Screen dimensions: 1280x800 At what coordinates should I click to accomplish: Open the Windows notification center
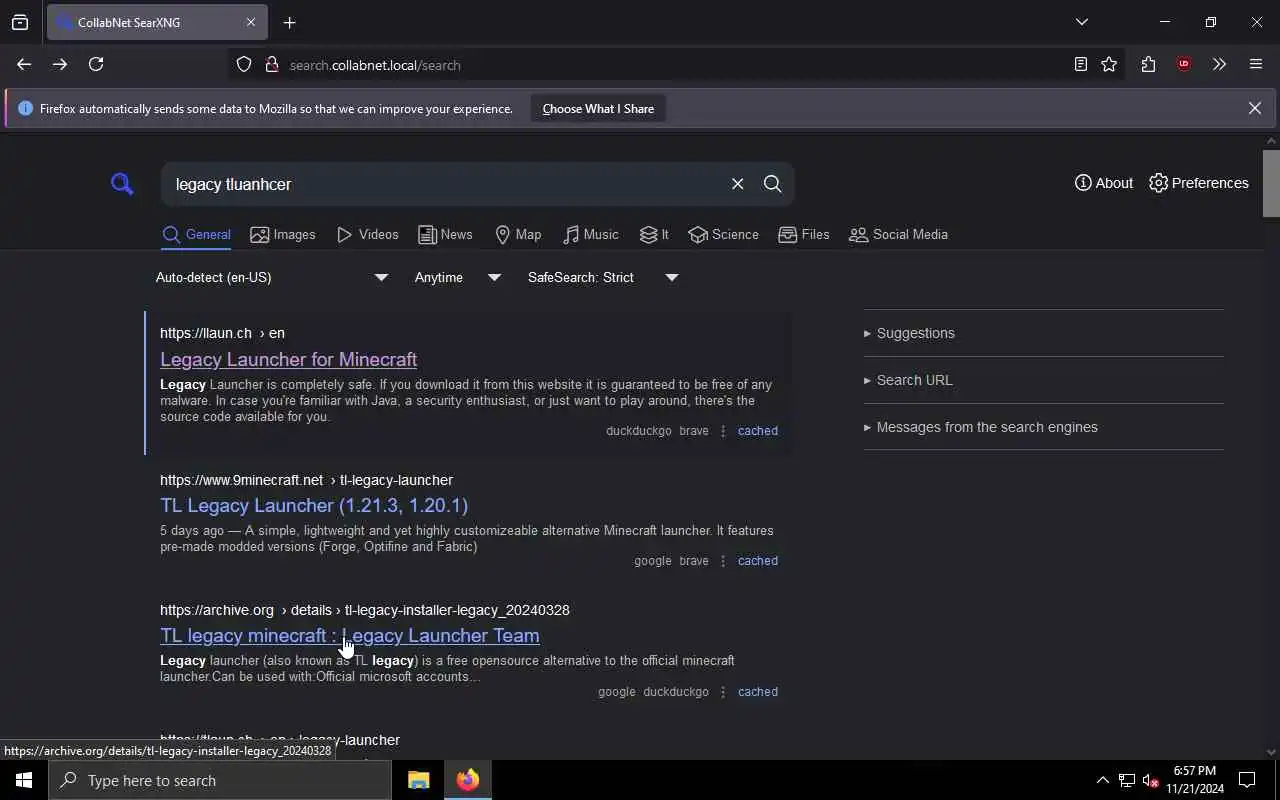coord(1247,780)
